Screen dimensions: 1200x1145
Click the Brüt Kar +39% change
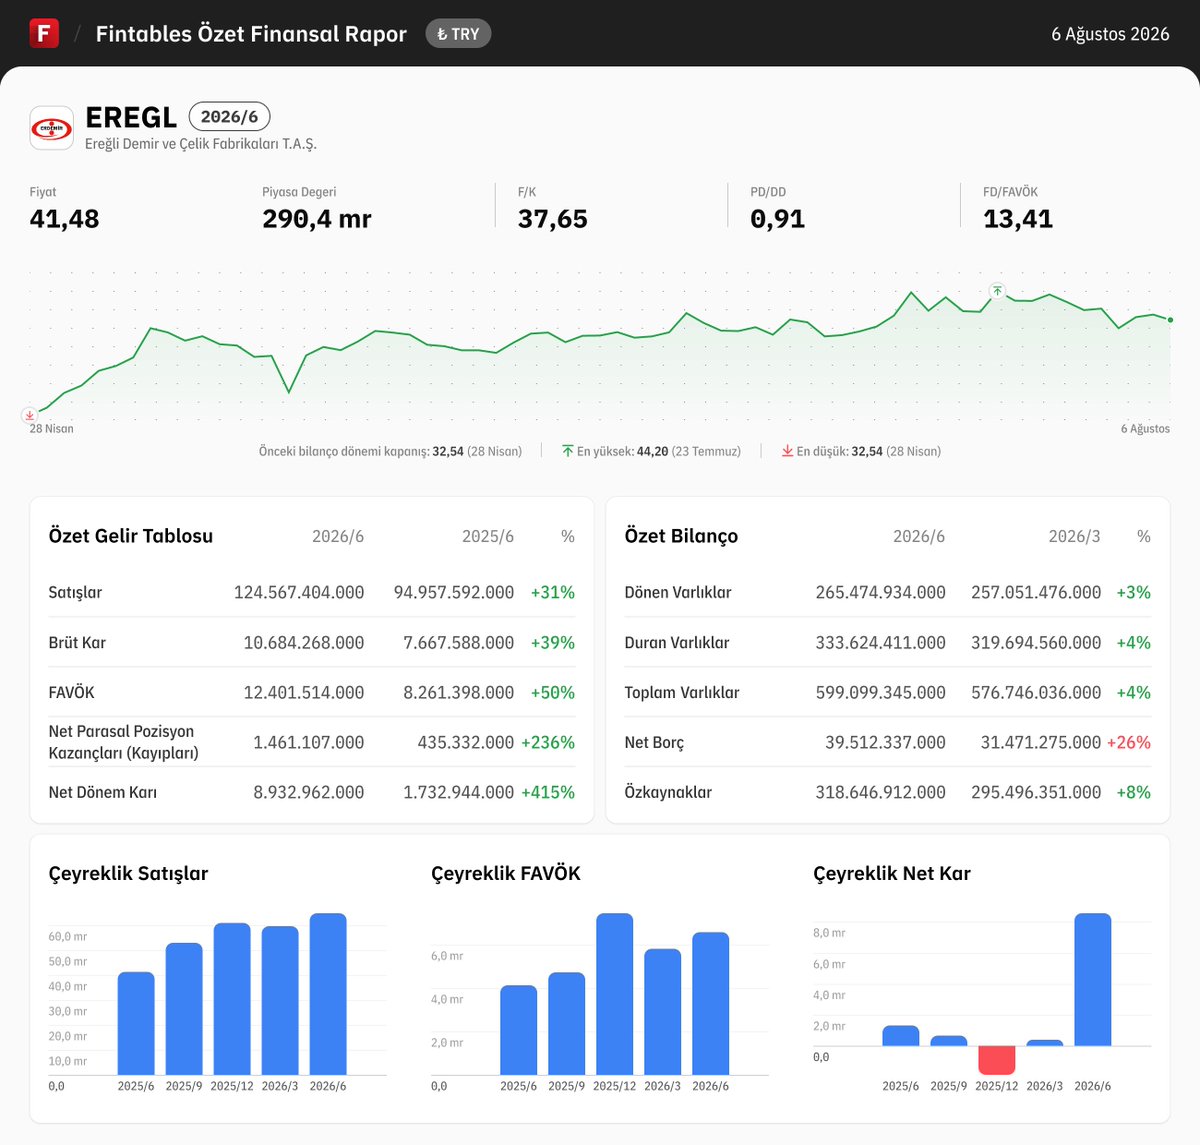tap(553, 642)
